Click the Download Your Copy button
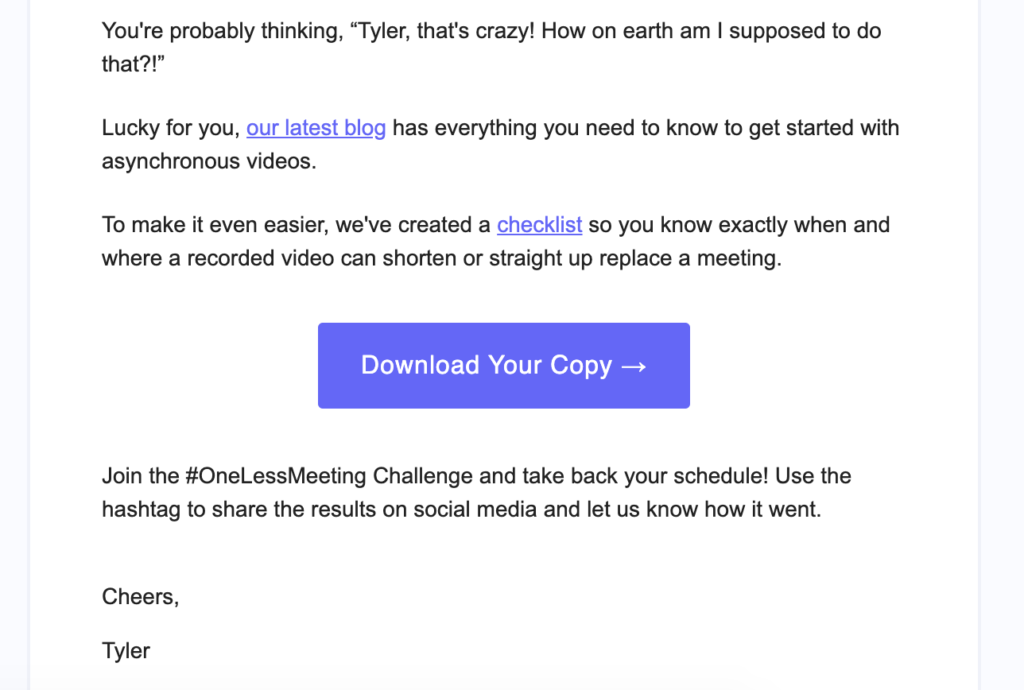 pos(504,366)
